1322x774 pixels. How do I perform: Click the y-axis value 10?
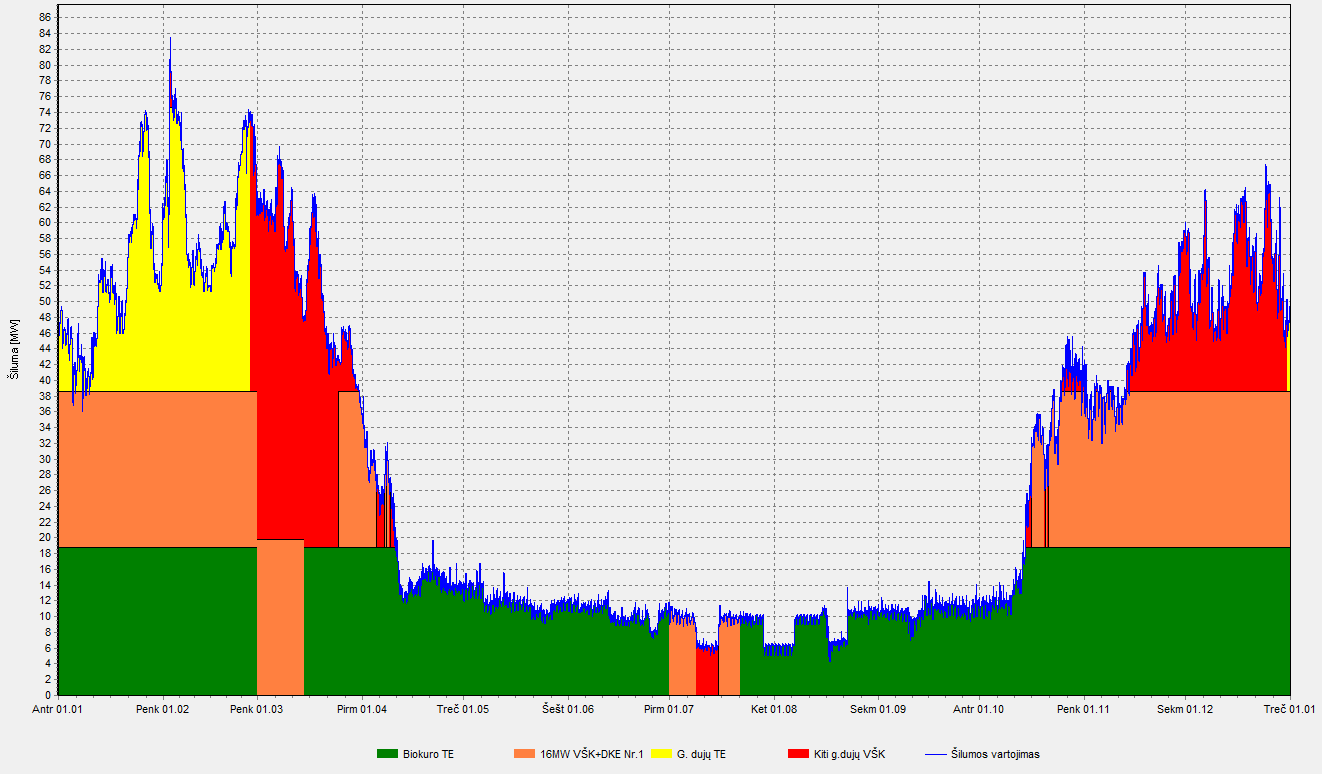[45, 616]
